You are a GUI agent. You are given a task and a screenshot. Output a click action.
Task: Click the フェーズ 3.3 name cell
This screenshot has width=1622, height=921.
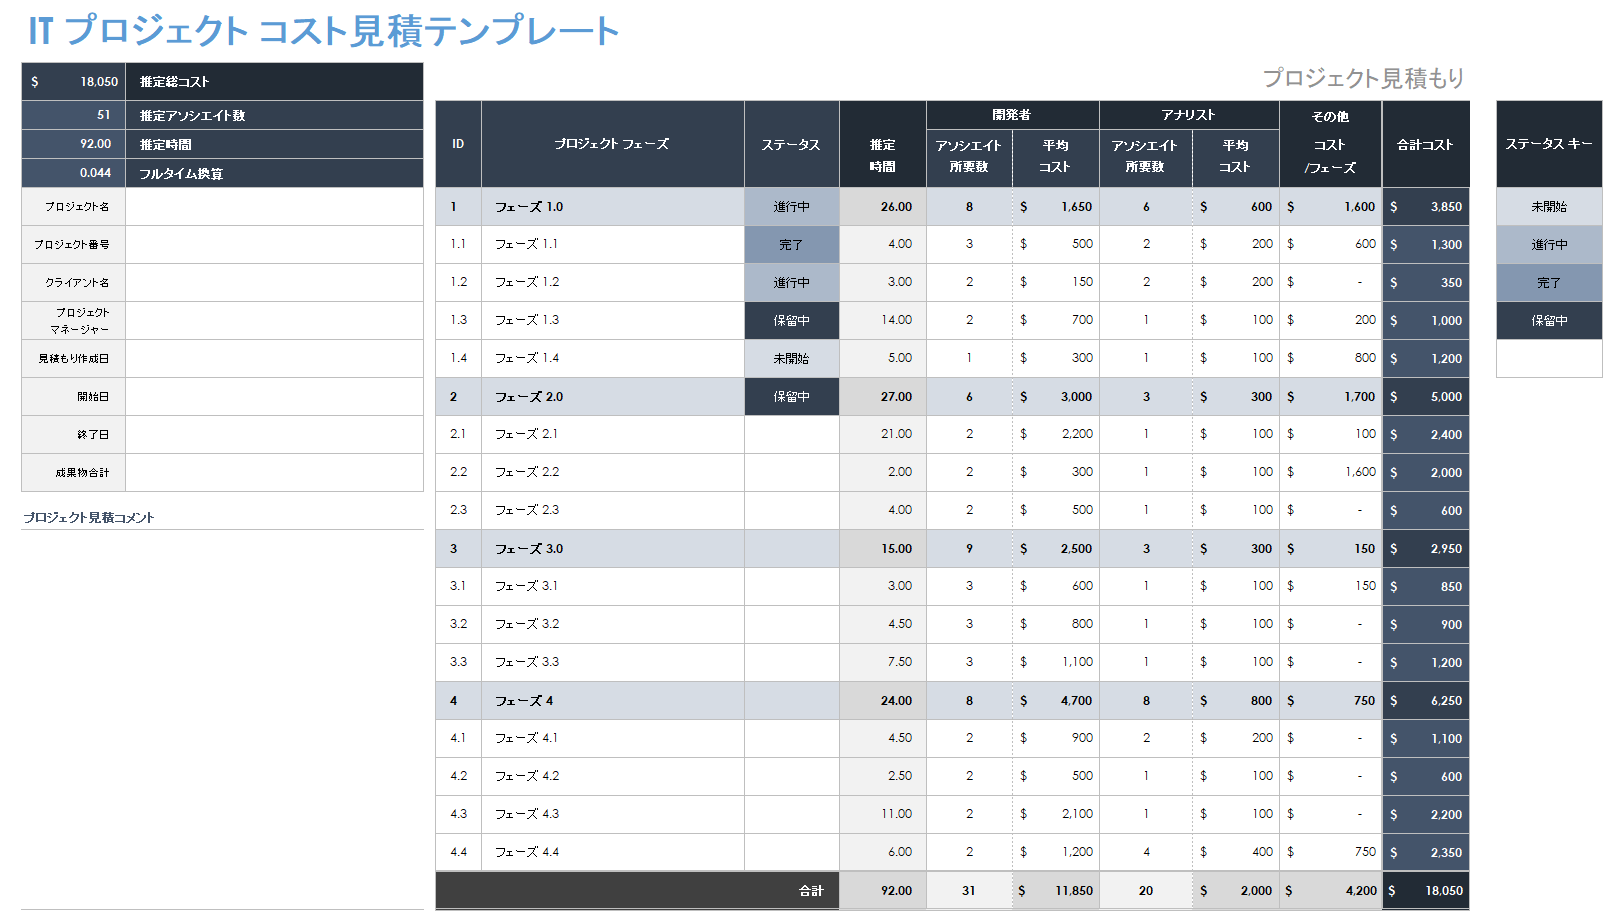(612, 663)
